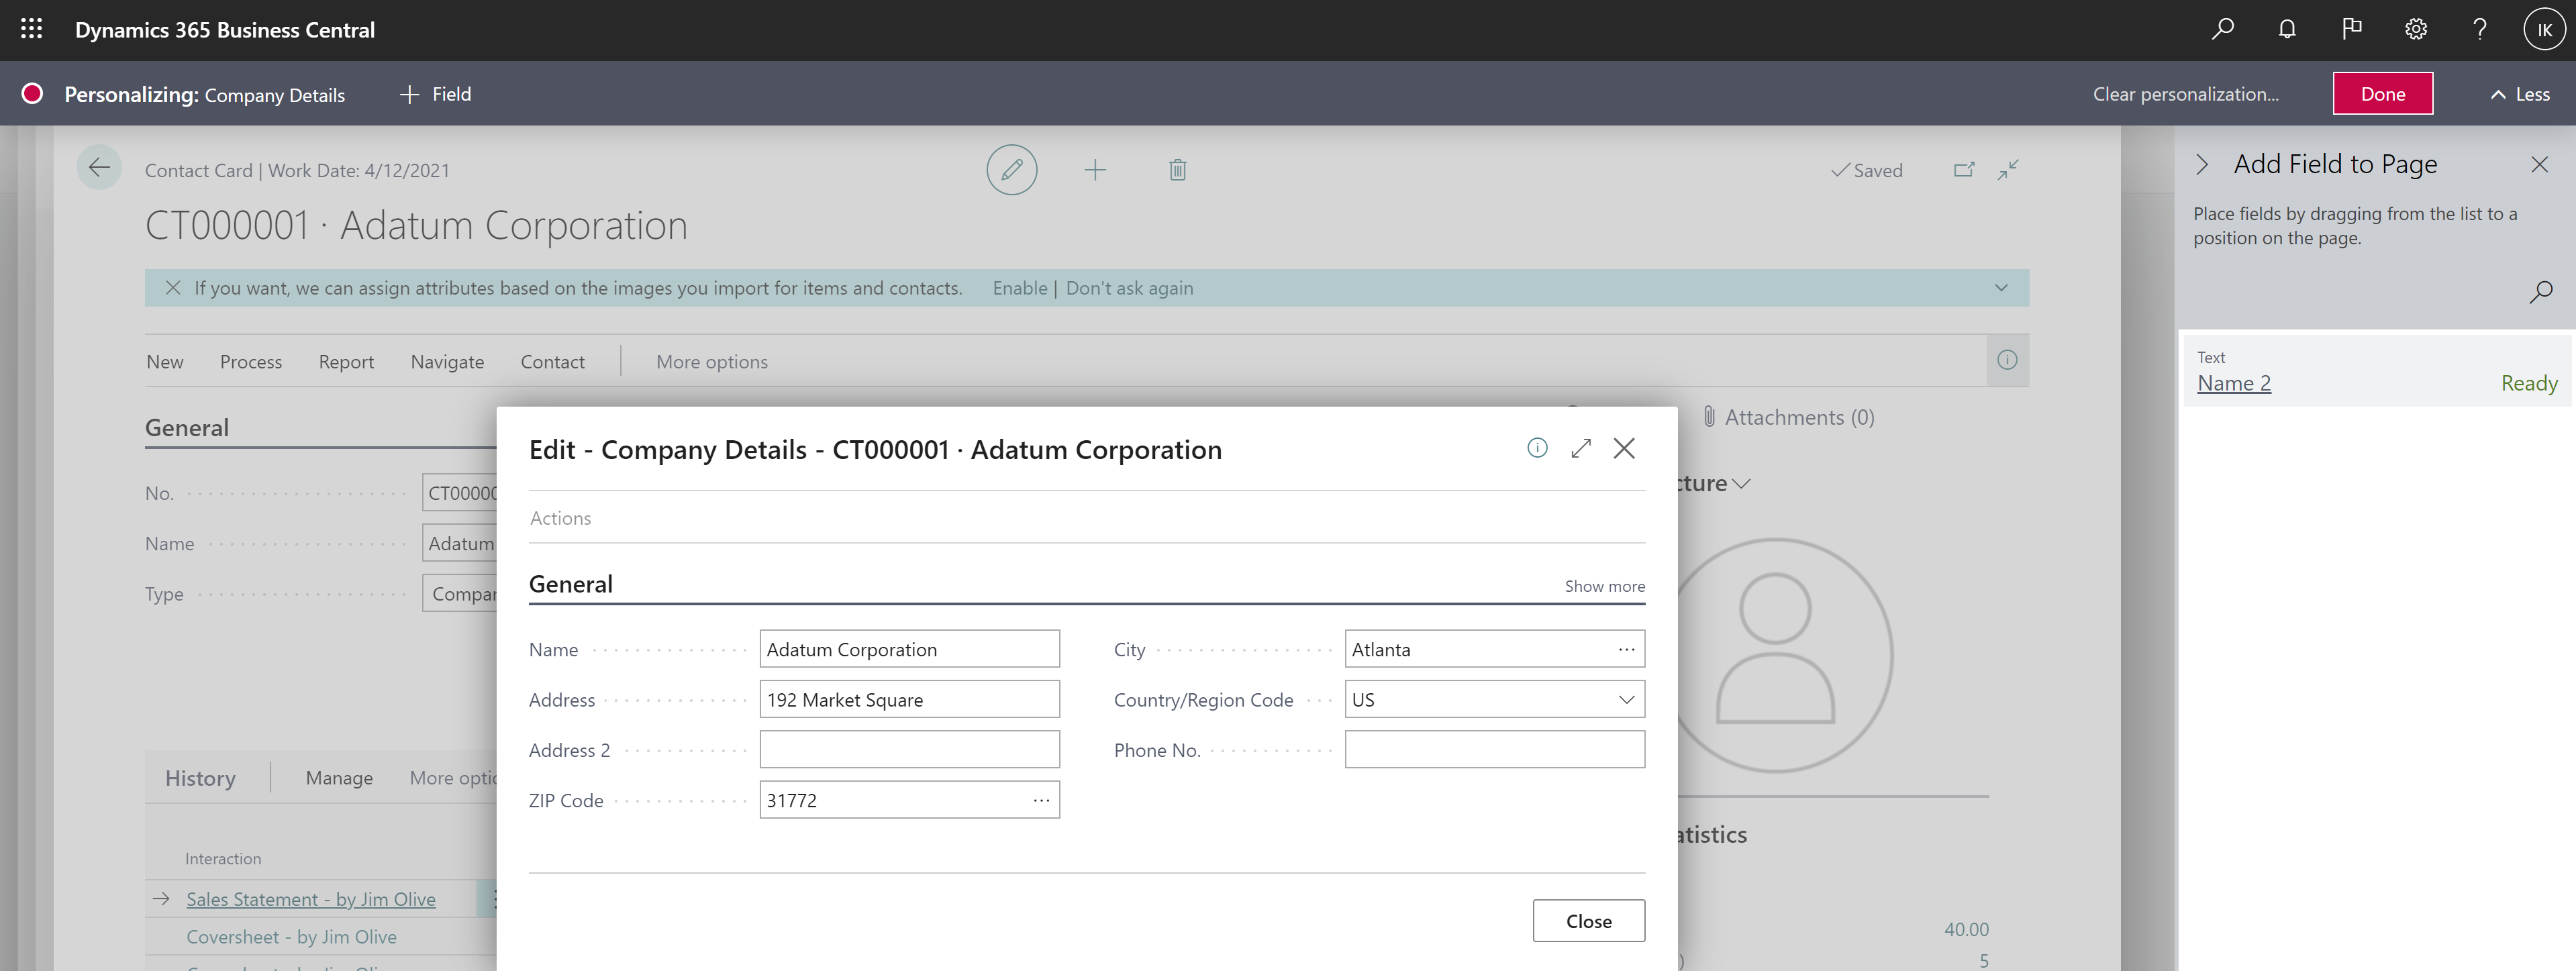Viewport: 2576px width, 971px height.
Task: Expand the Company Details dialog to full screen
Action: coord(1580,448)
